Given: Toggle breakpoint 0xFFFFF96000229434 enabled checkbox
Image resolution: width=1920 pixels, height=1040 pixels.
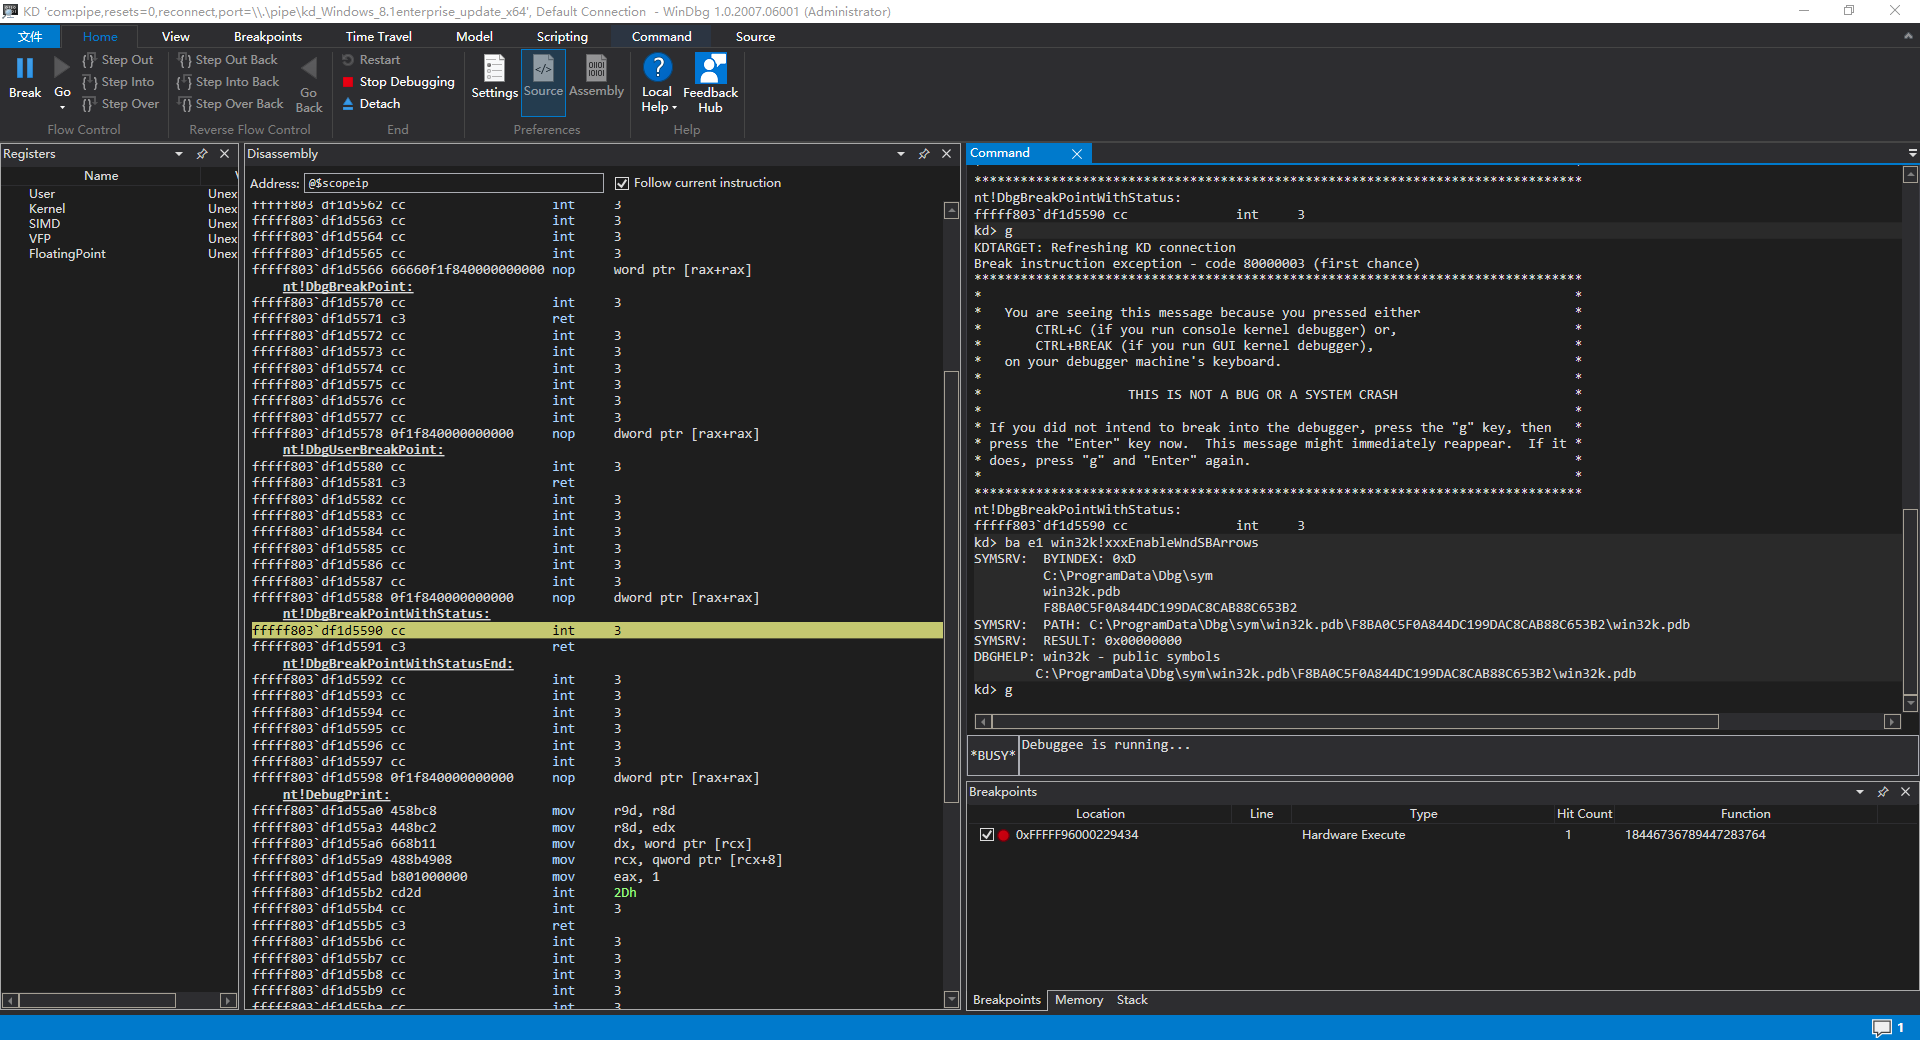Looking at the screenshot, I should (987, 835).
